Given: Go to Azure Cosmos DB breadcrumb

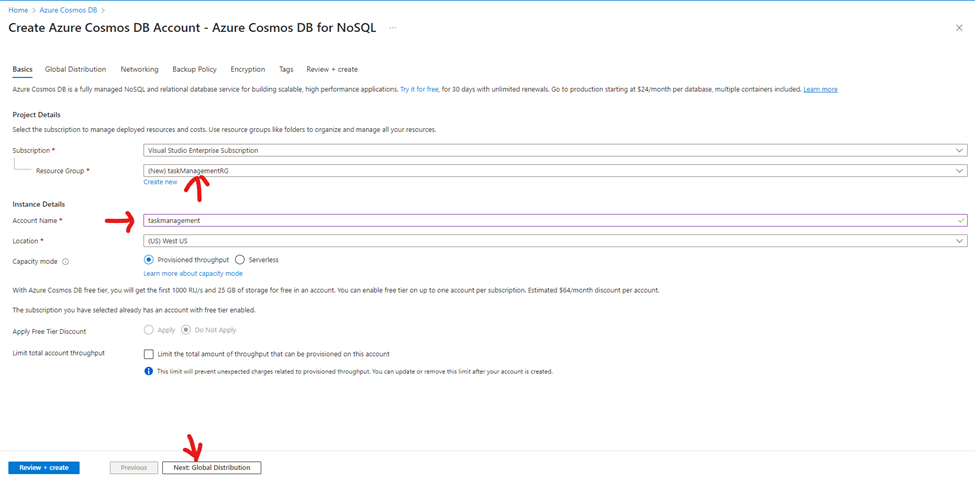Looking at the screenshot, I should 68,10.
